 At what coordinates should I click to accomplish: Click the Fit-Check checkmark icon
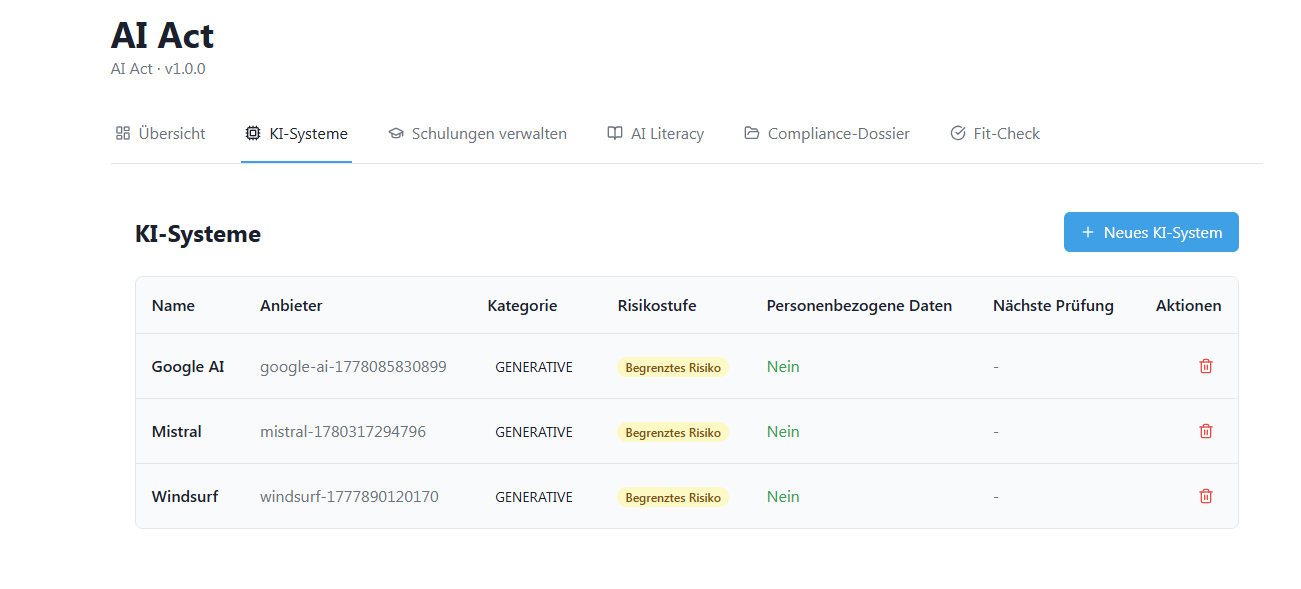coord(958,133)
